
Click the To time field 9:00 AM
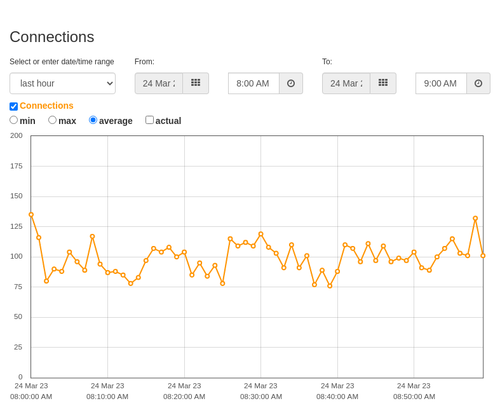[x=441, y=83]
